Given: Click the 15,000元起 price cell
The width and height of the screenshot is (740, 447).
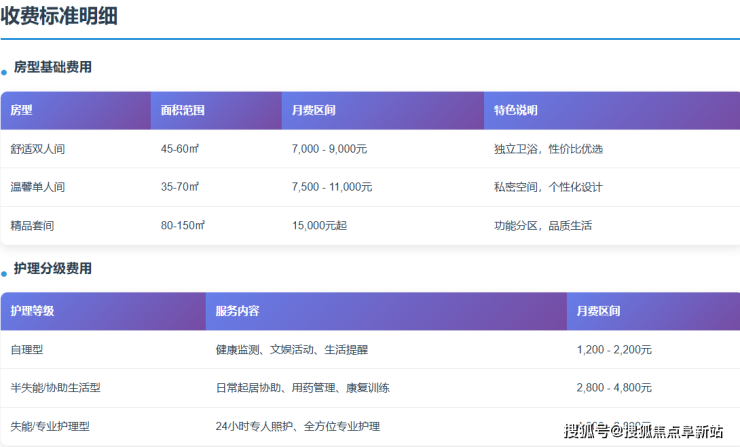Looking at the screenshot, I should (319, 226).
